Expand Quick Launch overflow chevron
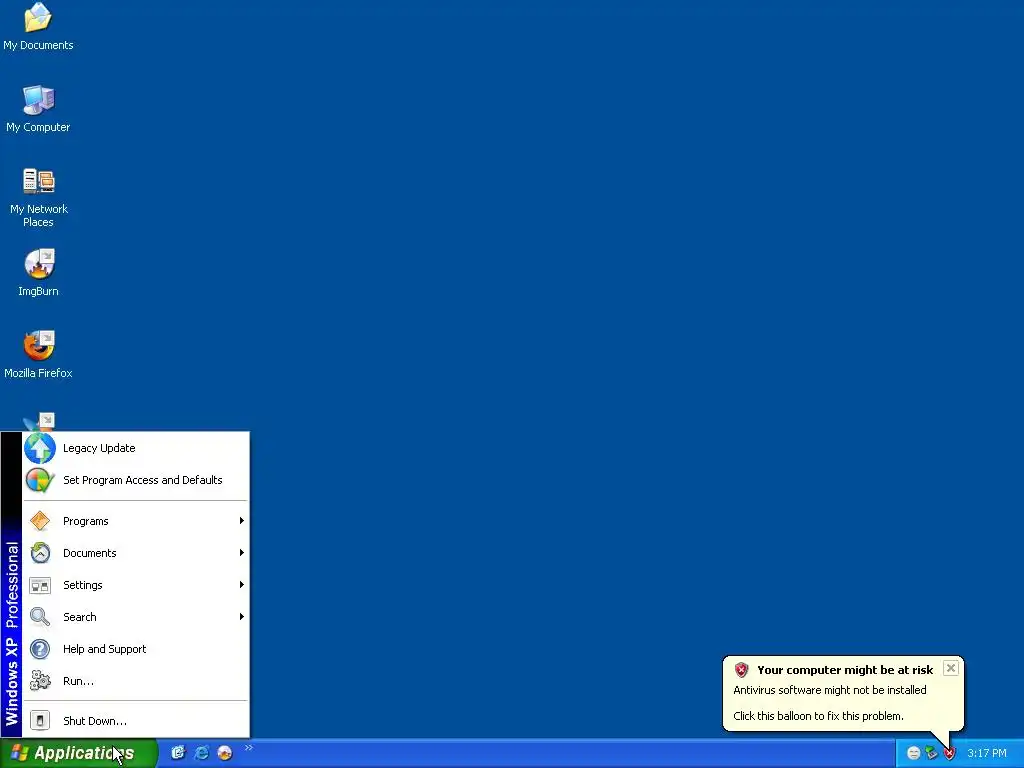Screen dimensions: 1024x768 pos(248,748)
